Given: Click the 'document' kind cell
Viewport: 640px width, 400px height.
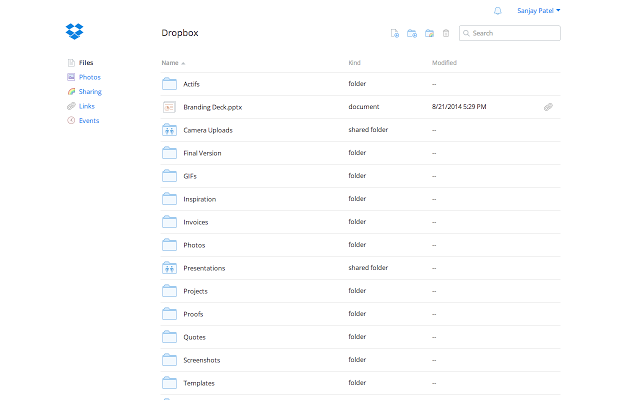Looking at the screenshot, I should coord(364,107).
